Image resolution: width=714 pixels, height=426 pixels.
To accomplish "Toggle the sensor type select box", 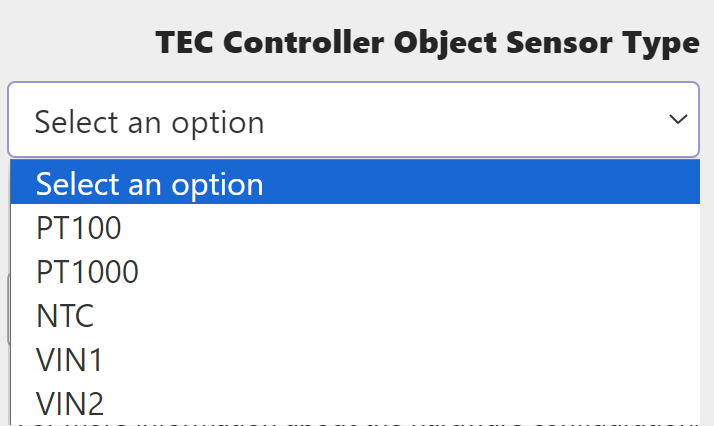I will (x=353, y=120).
